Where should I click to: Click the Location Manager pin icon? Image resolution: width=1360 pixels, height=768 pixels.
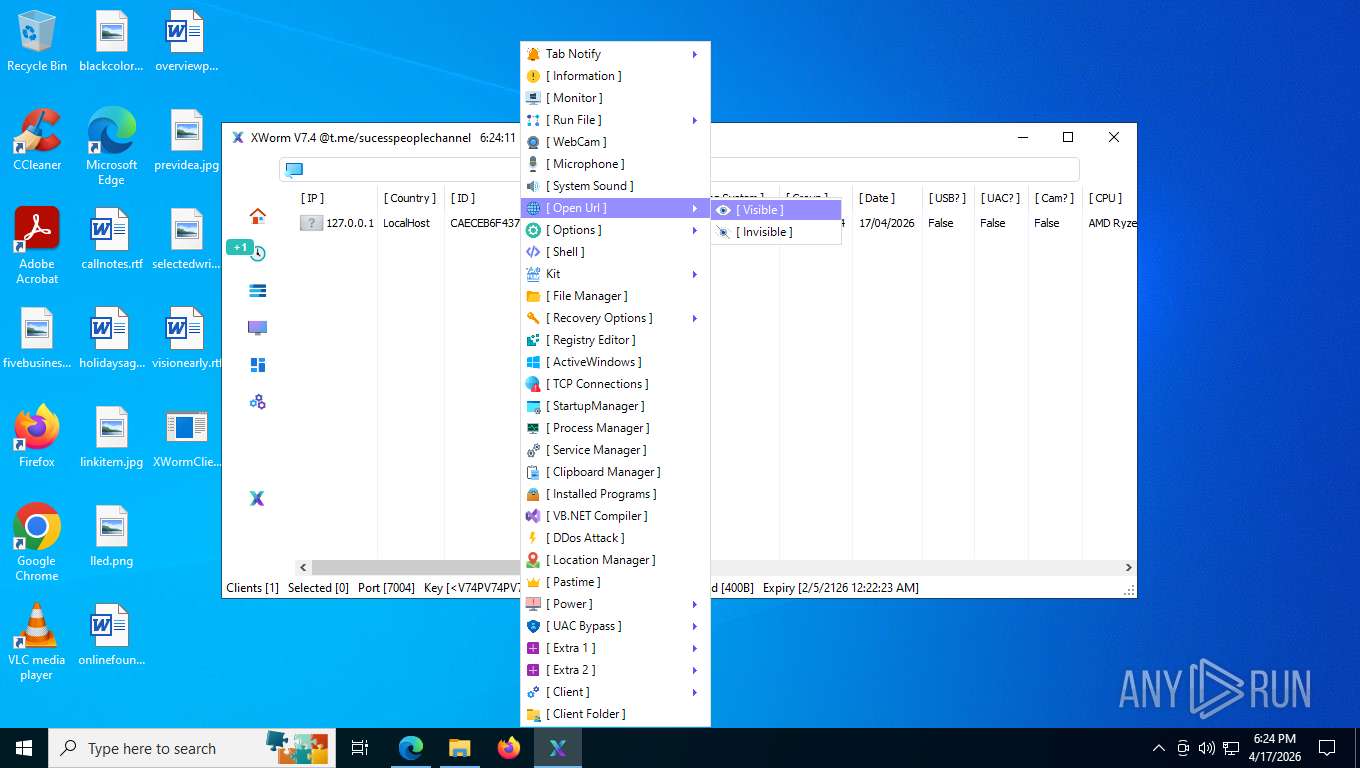point(533,560)
